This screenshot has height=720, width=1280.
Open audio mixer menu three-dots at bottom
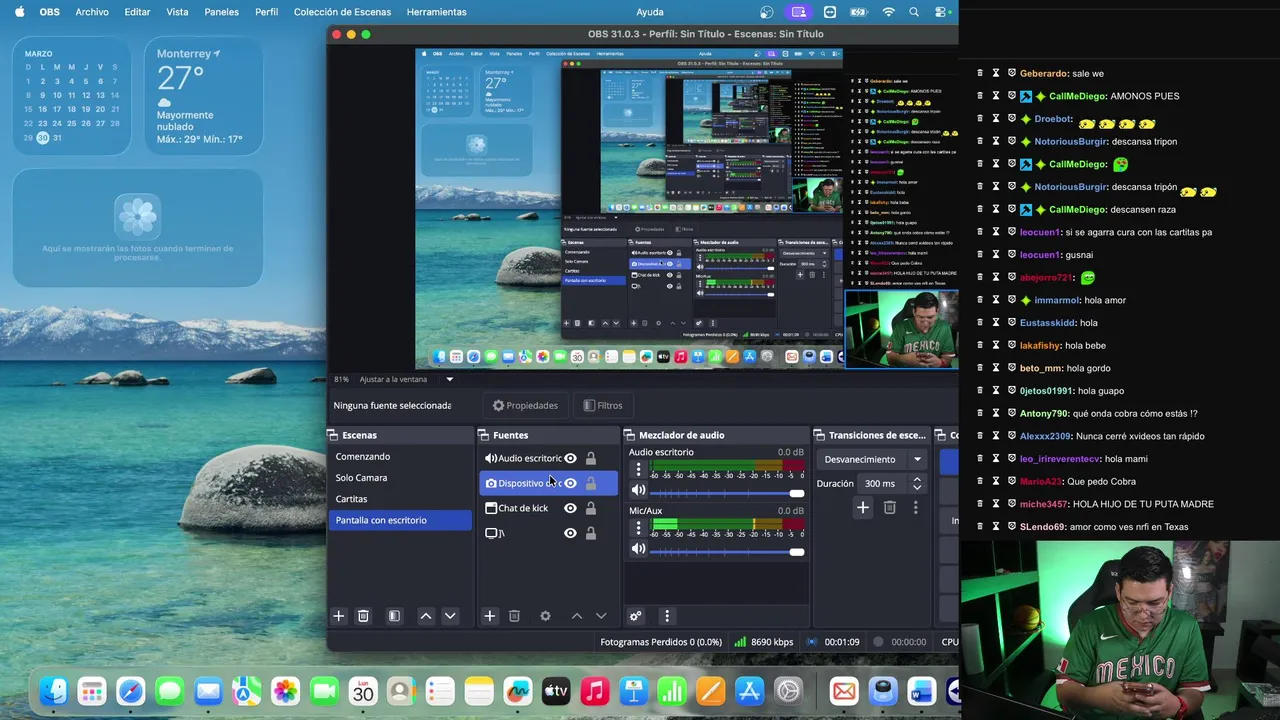point(667,616)
